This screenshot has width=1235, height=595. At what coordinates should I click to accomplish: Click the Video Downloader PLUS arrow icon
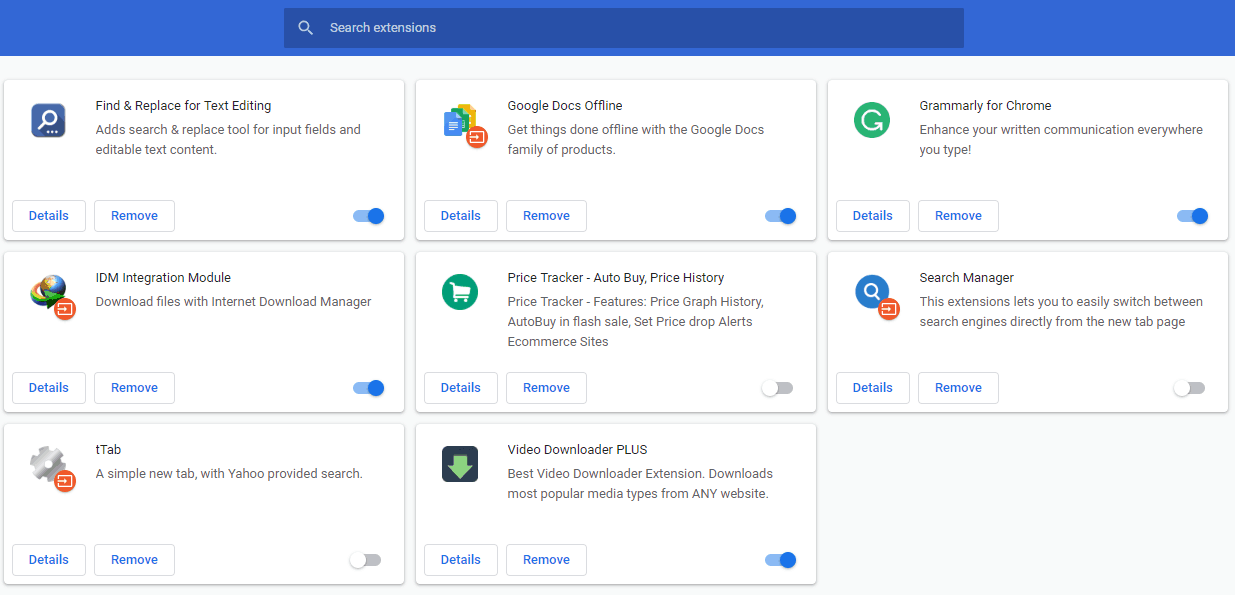point(460,464)
